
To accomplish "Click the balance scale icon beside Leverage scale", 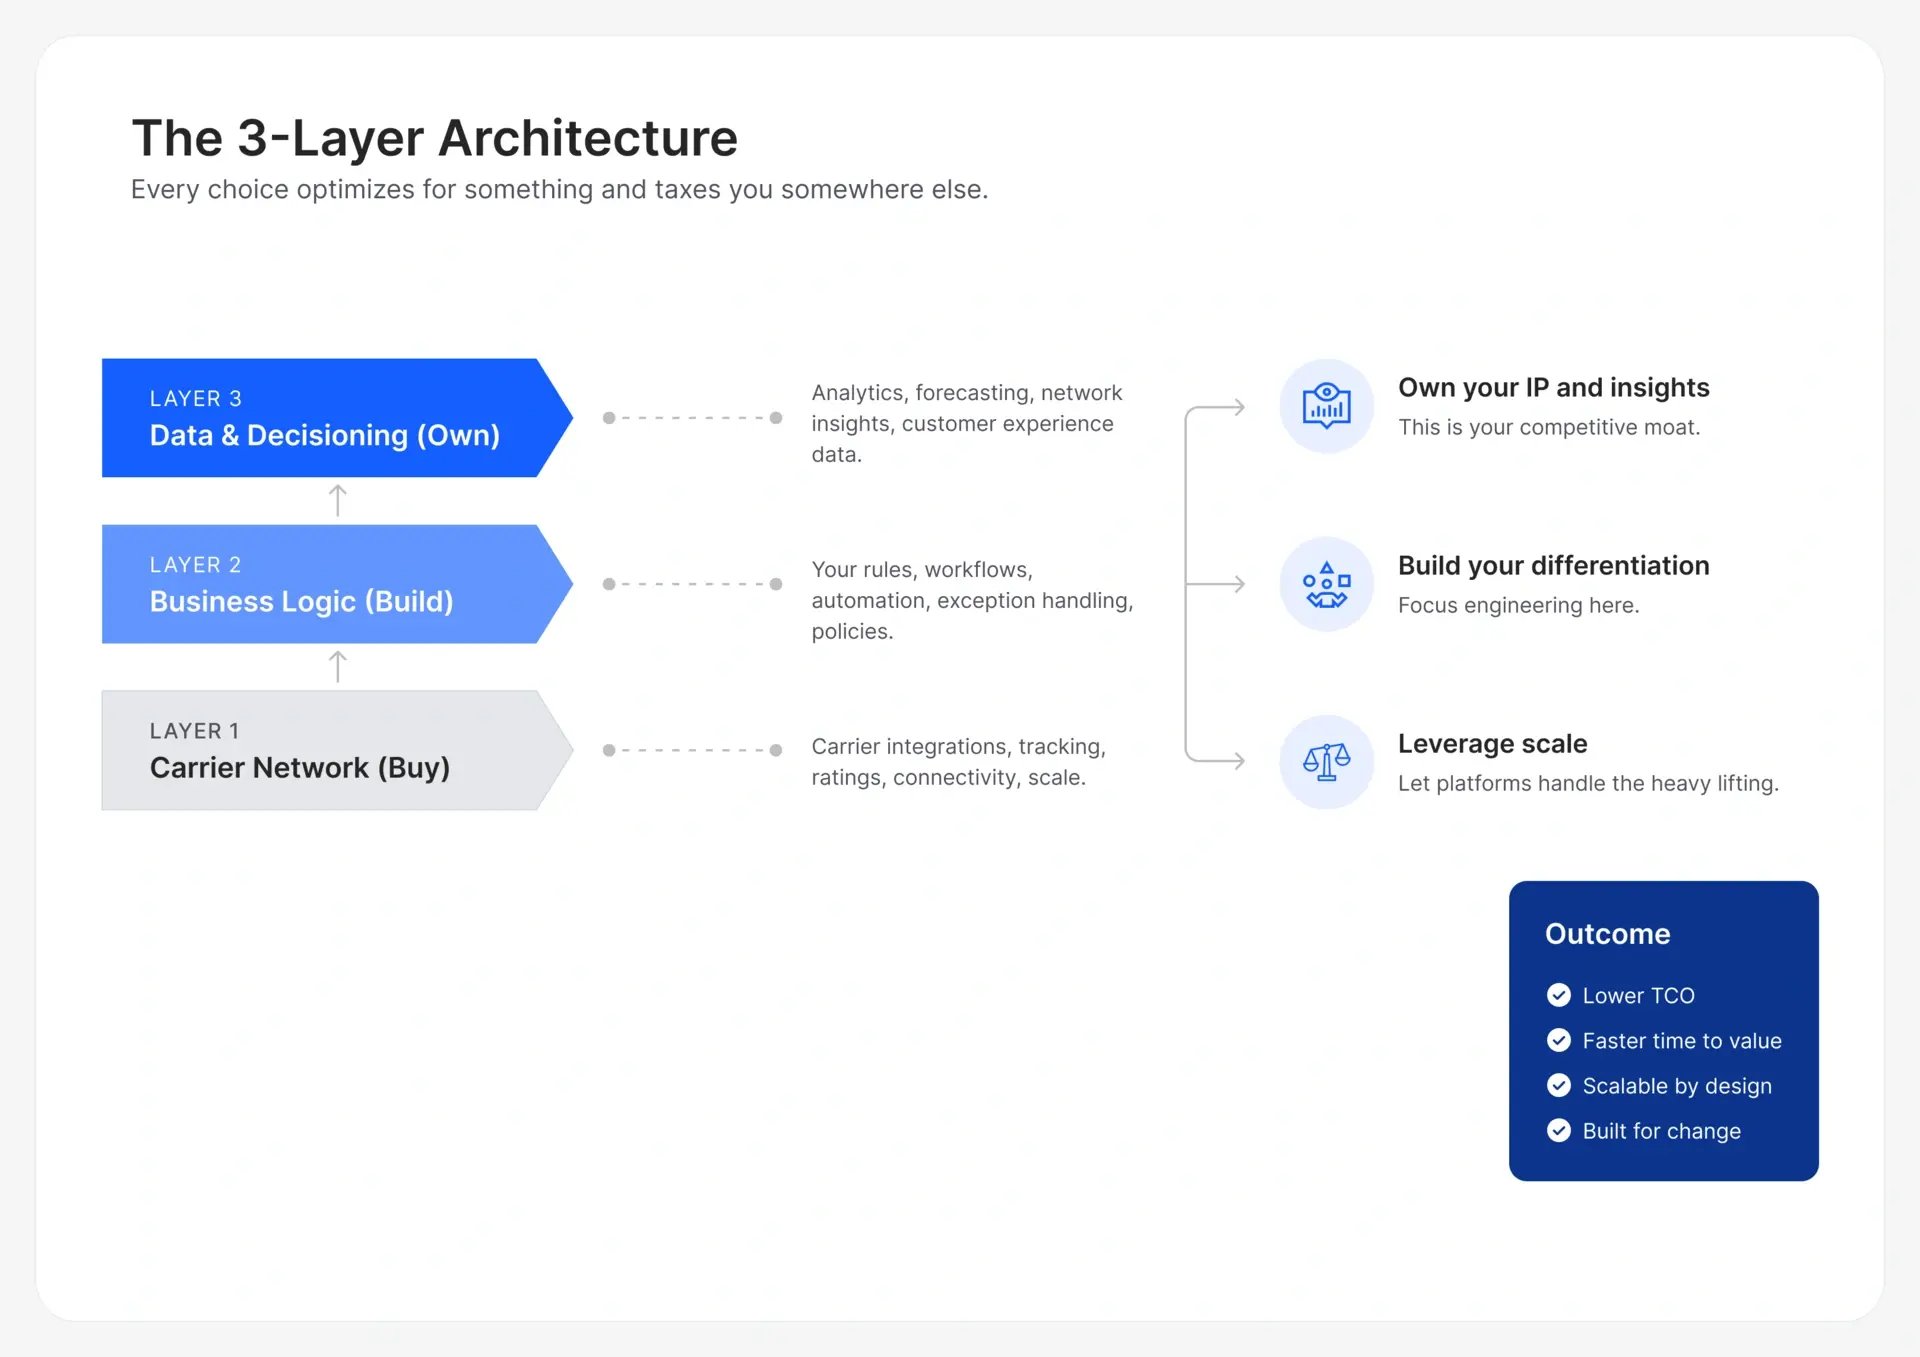I will pos(1326,762).
